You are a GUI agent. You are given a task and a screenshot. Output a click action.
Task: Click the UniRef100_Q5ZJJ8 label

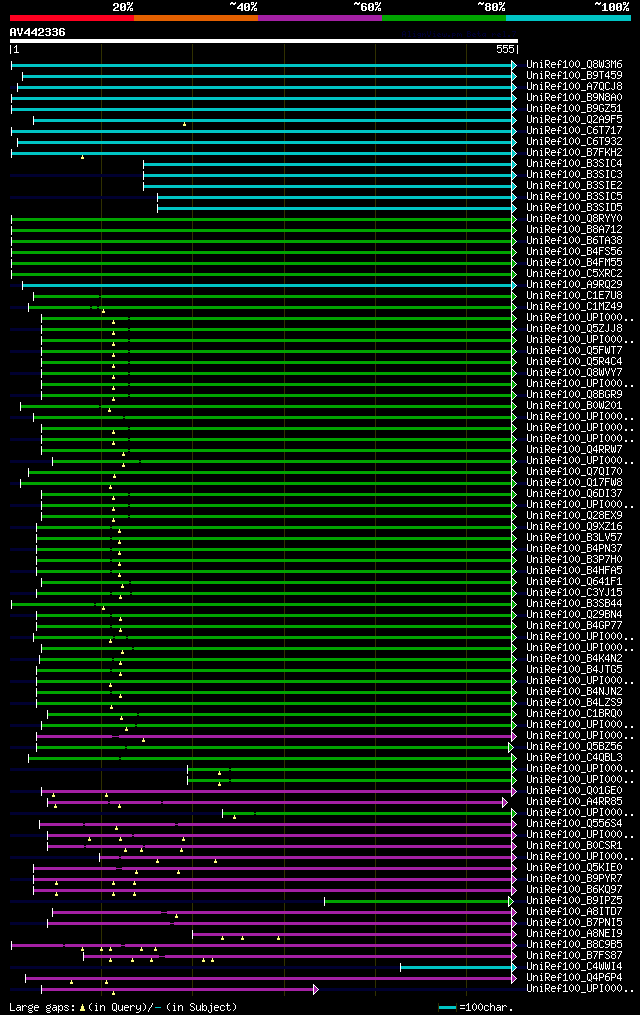click(x=575, y=329)
